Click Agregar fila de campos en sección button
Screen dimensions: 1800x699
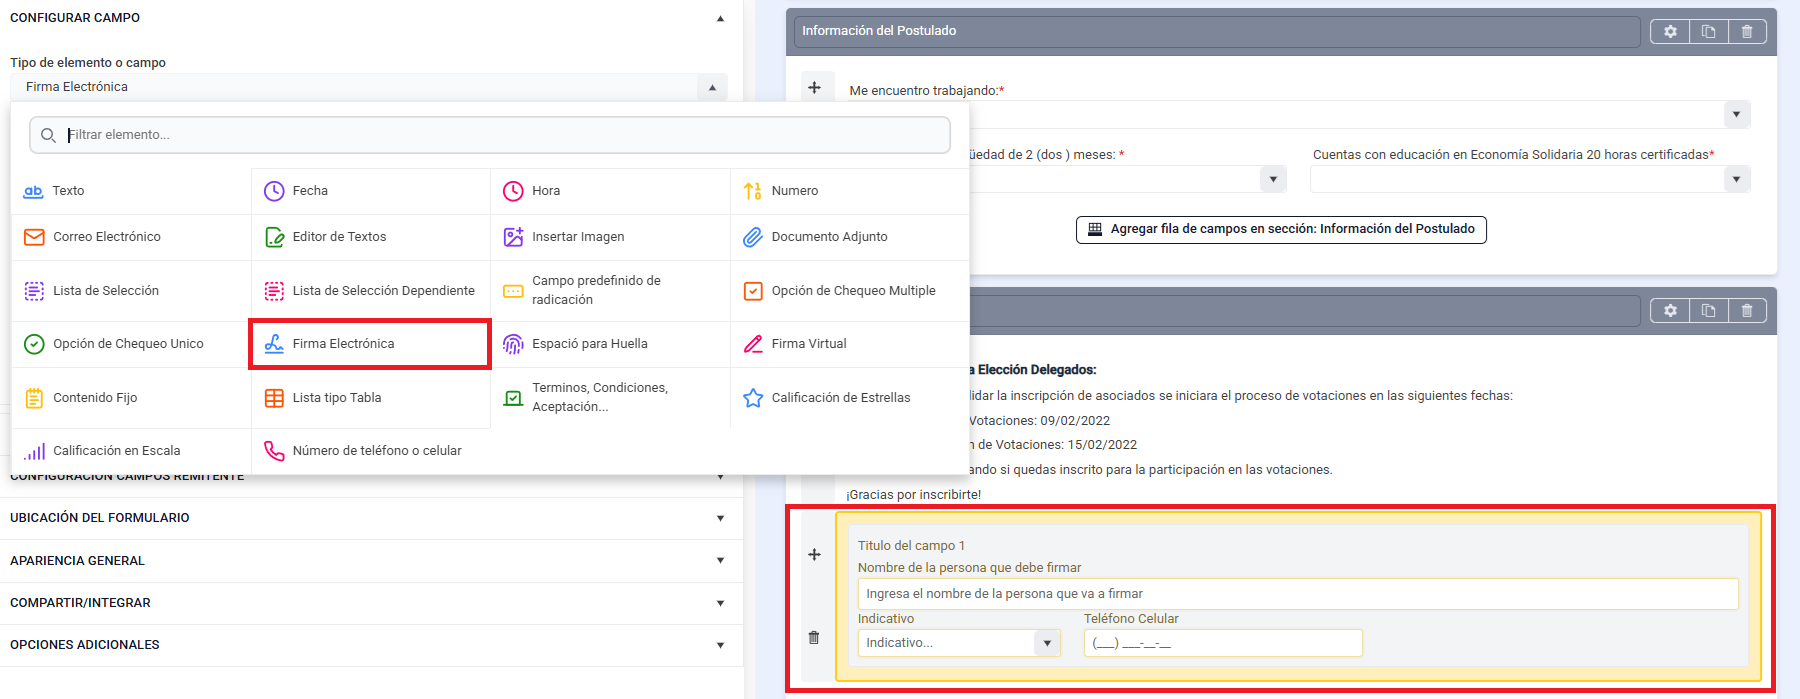tap(1281, 229)
